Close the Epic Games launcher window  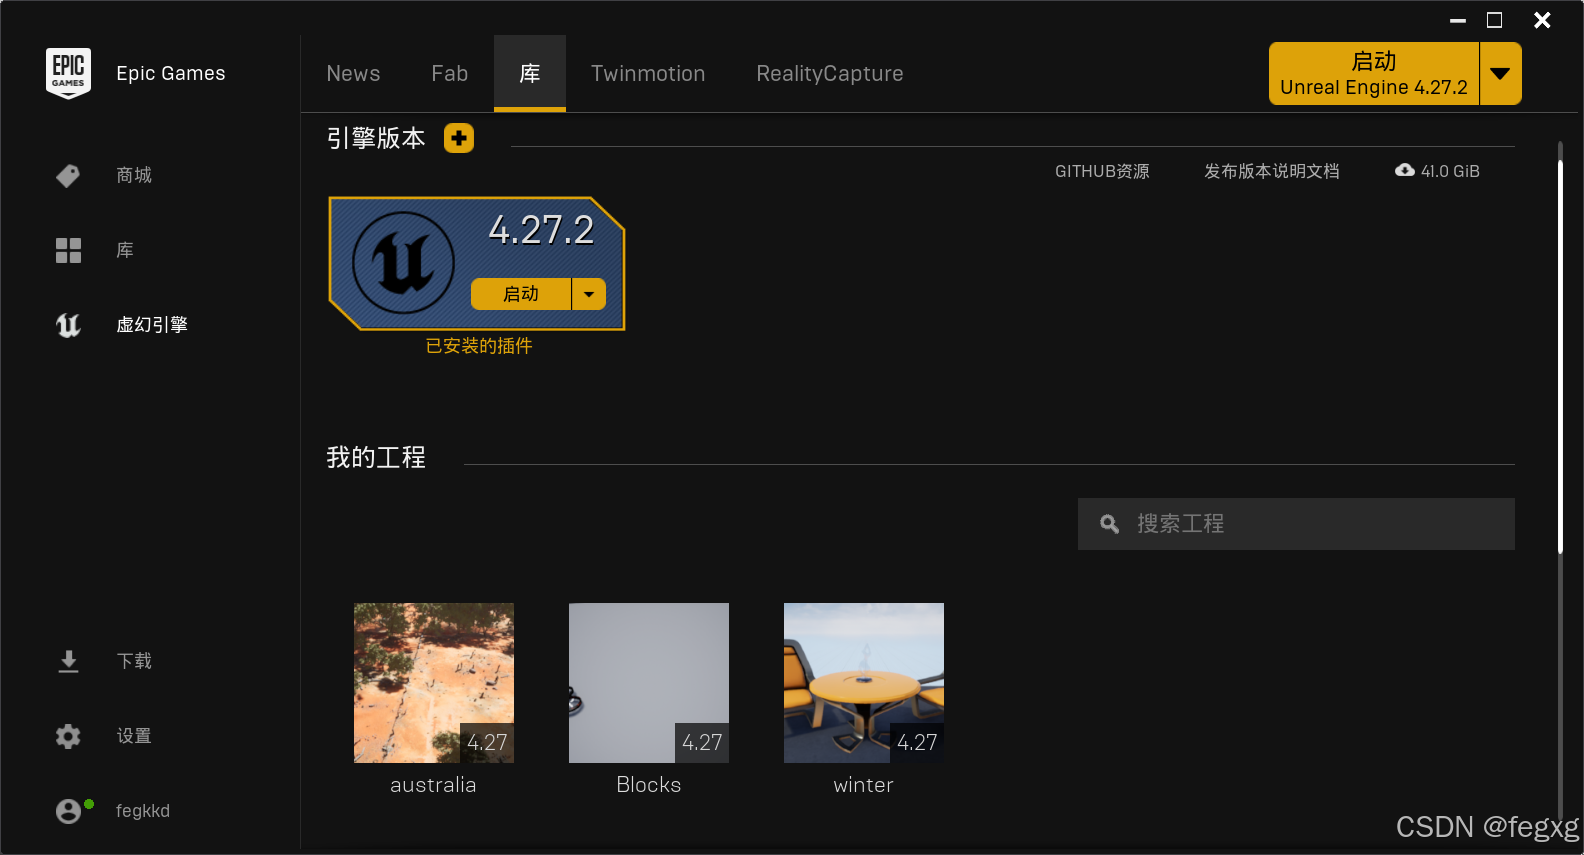point(1542,20)
